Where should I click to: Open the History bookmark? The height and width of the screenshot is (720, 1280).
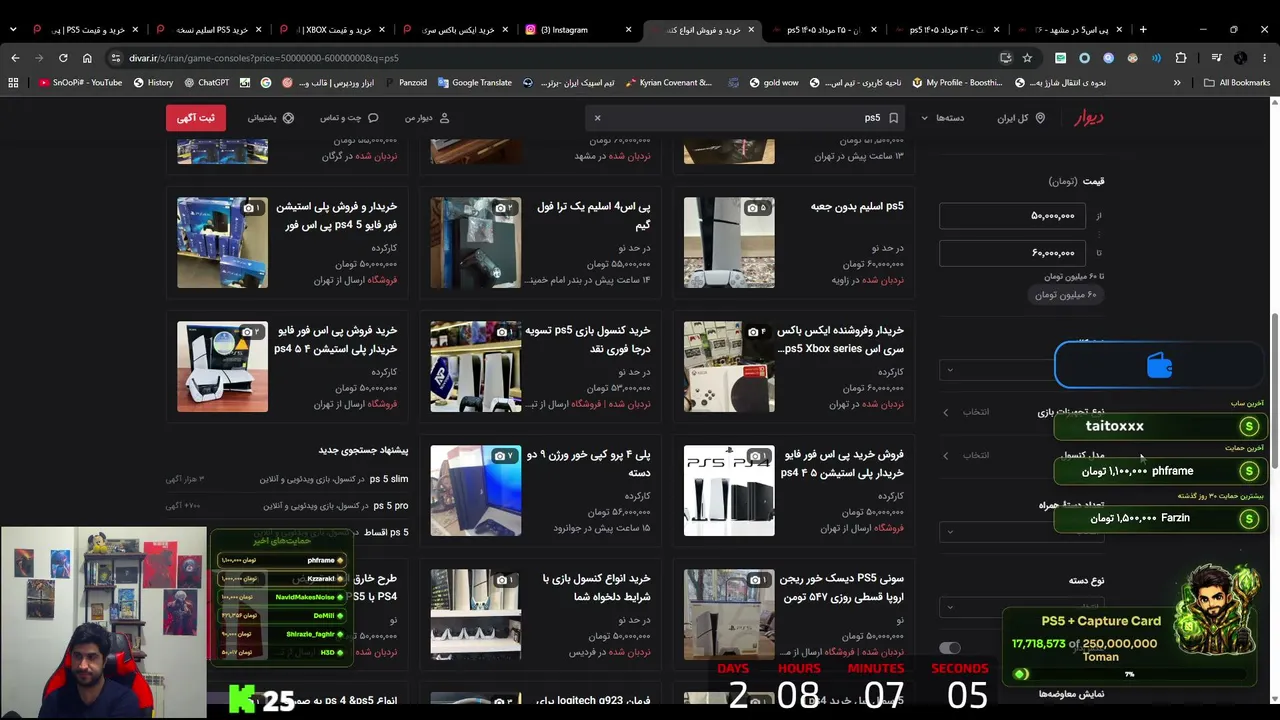tap(153, 83)
